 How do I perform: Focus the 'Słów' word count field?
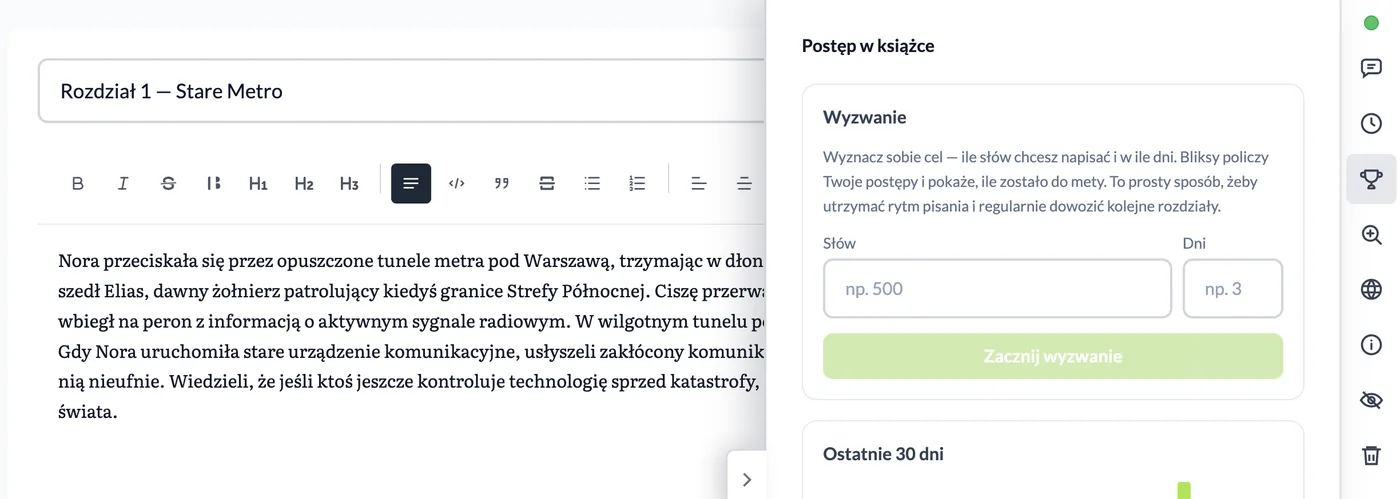click(997, 289)
